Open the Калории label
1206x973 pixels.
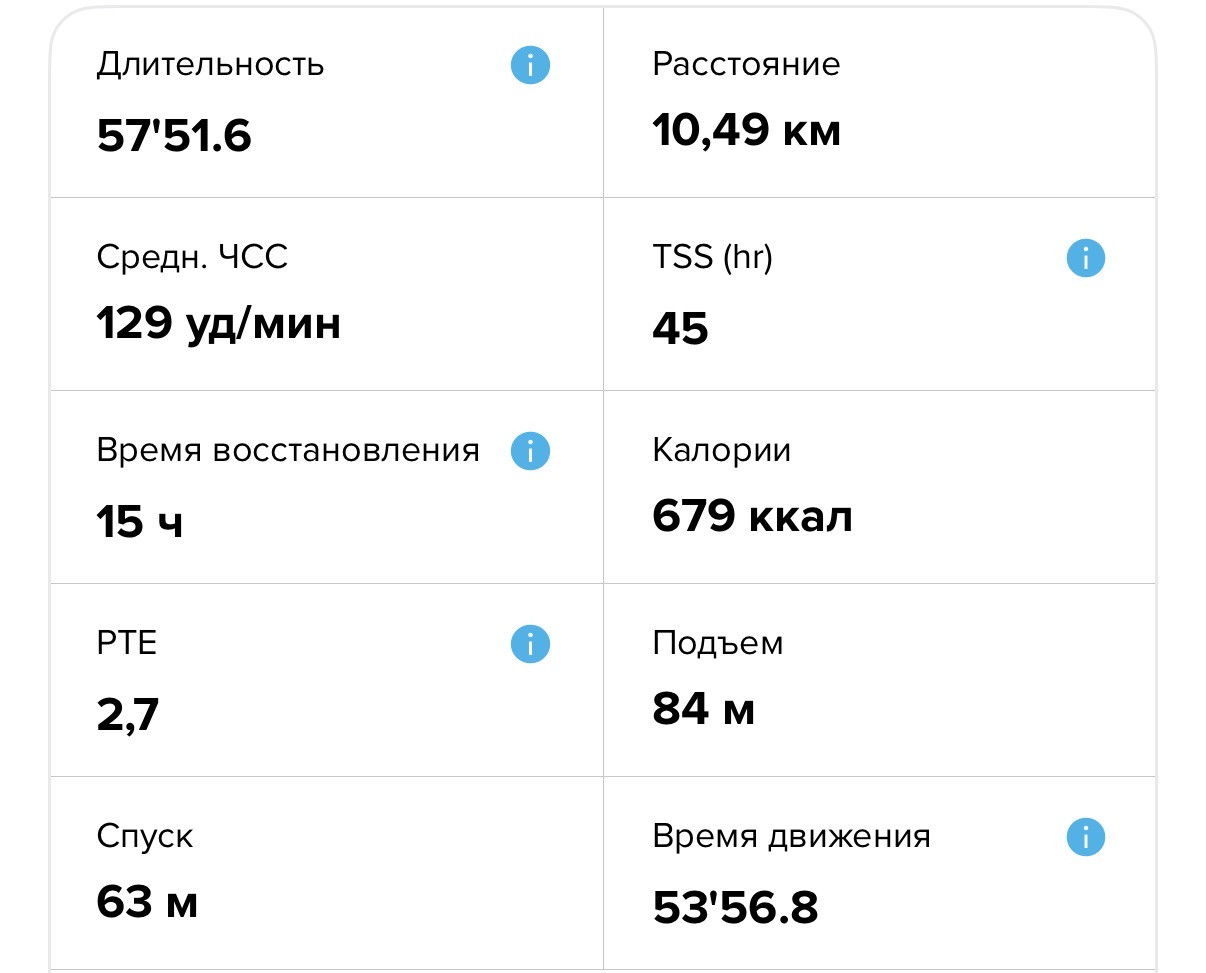point(722,451)
